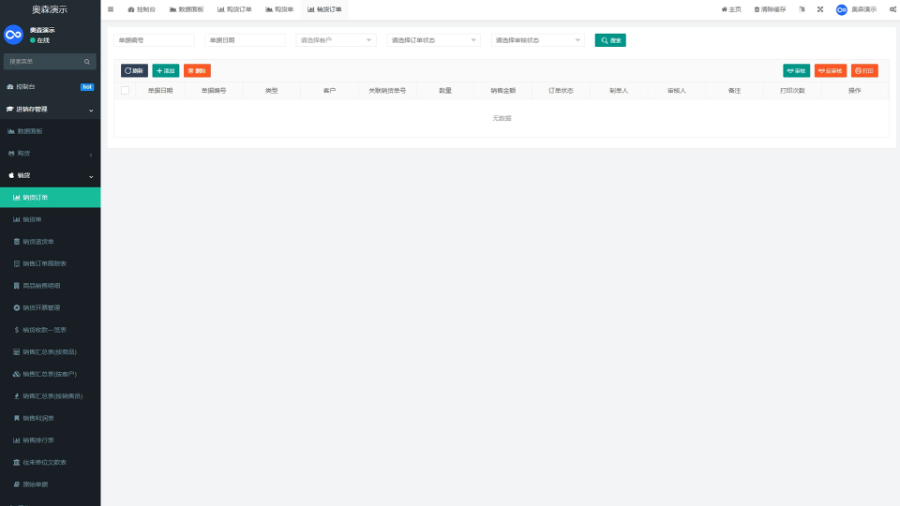This screenshot has height=506, width=900.
Task: Switch to the 数据面板 tab in the top bar
Action: click(x=187, y=9)
